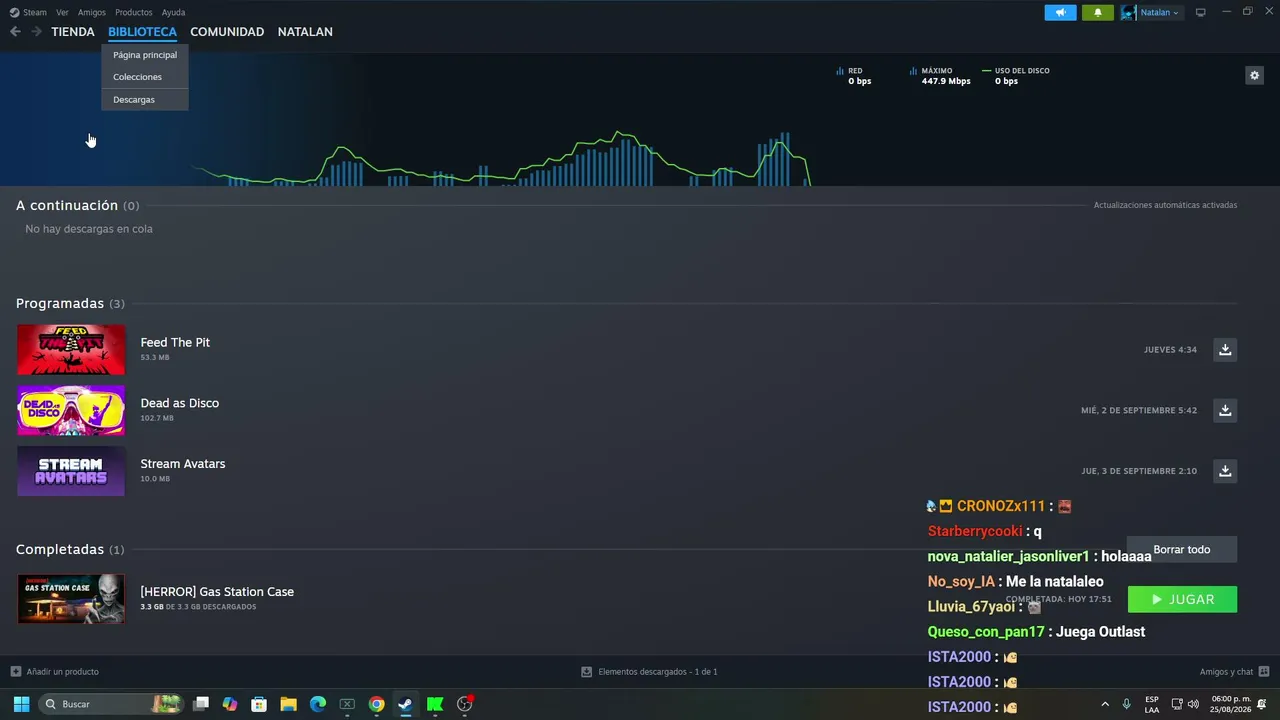This screenshot has height=720, width=1280.
Task: Download the Feed The Pit update now
Action: 1225,349
